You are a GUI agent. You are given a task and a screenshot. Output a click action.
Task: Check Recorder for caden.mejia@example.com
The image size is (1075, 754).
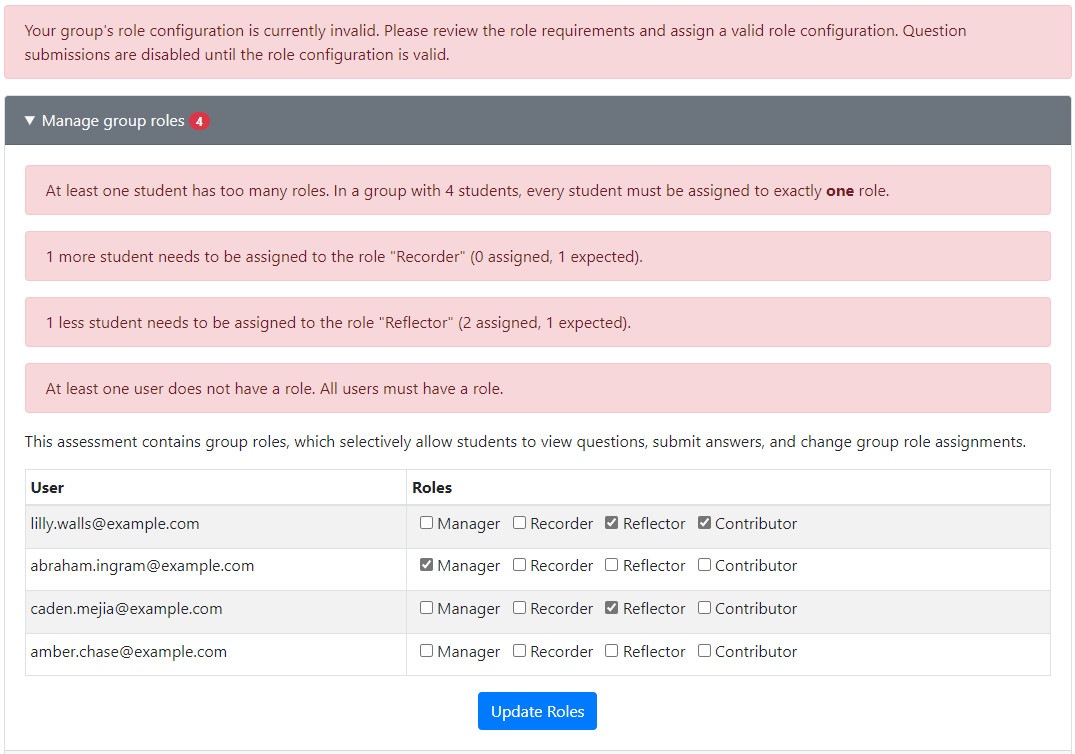(520, 608)
